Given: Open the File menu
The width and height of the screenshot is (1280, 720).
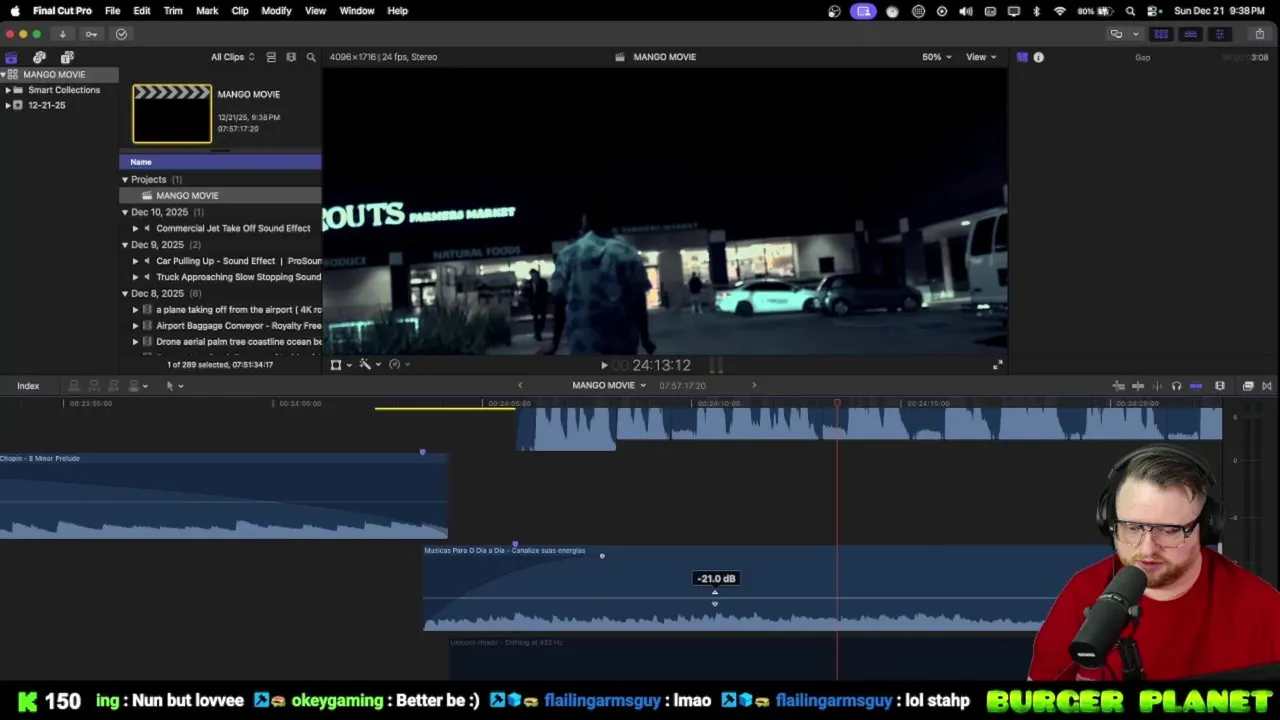Looking at the screenshot, I should pos(113,11).
